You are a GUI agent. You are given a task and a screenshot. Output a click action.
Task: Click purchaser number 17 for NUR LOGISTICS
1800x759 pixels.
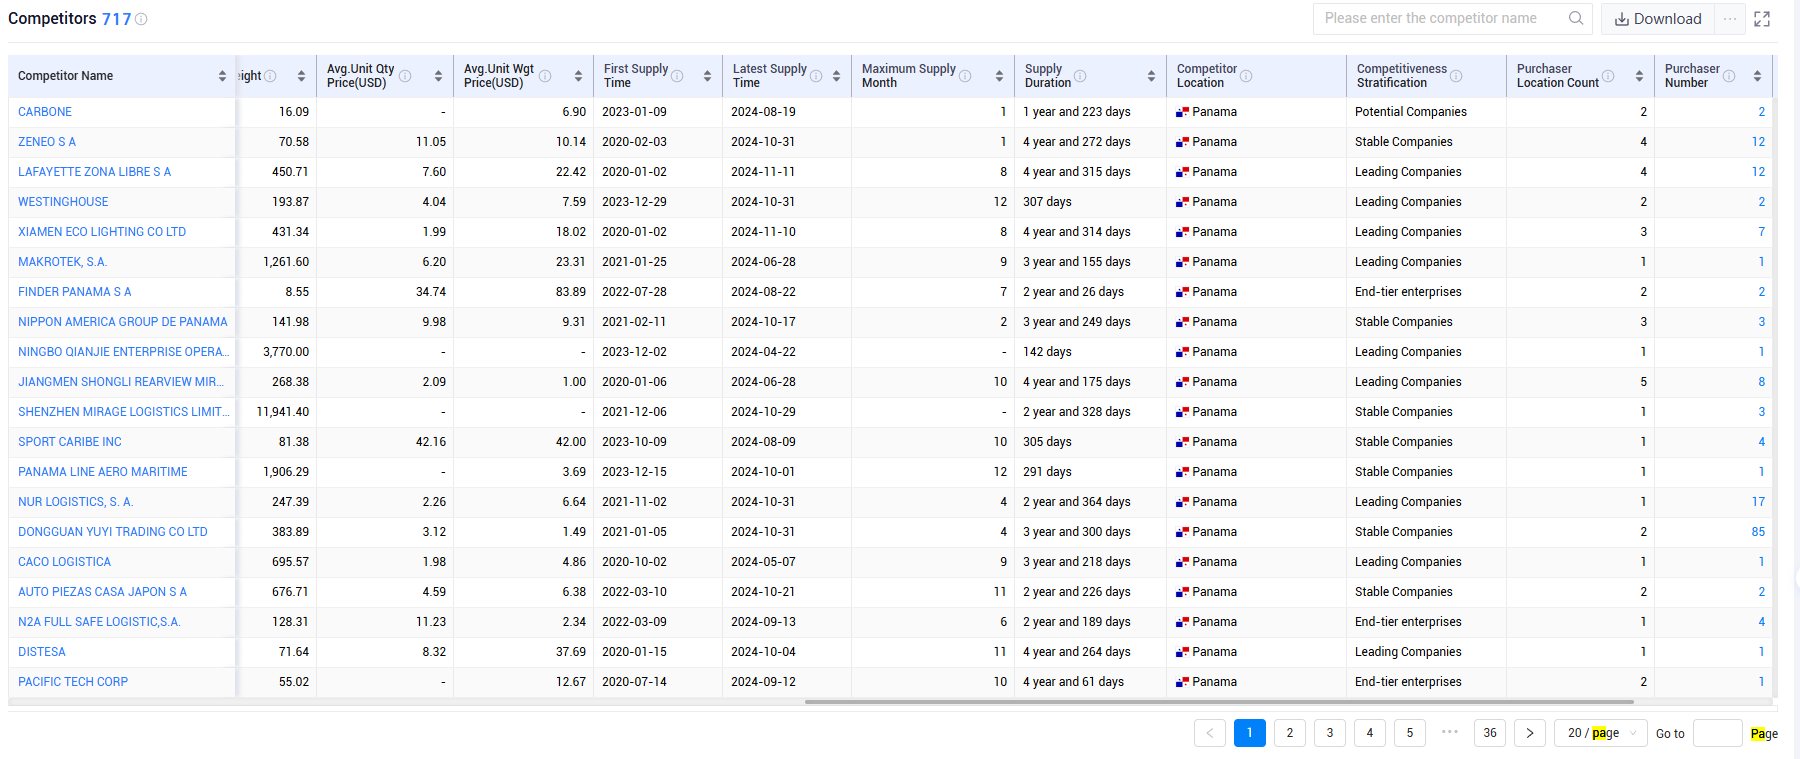coord(1758,502)
